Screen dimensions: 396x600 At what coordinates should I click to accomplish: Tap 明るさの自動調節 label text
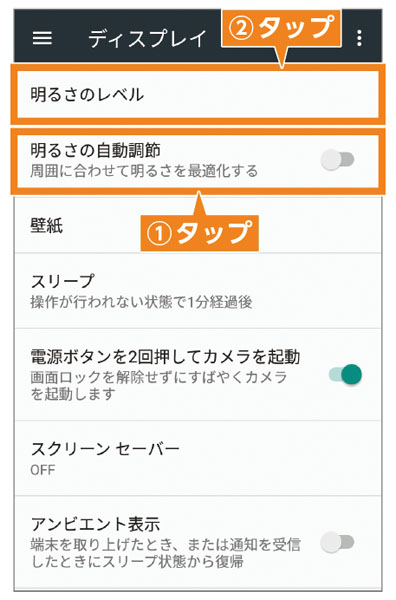coord(95,150)
